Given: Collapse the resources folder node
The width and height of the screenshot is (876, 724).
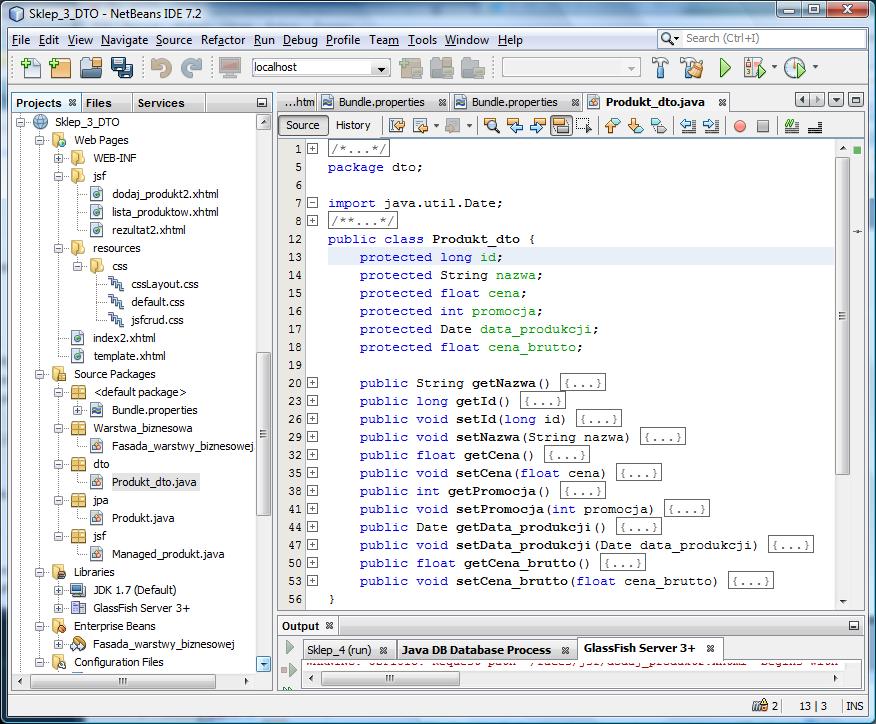Looking at the screenshot, I should pos(58,248).
